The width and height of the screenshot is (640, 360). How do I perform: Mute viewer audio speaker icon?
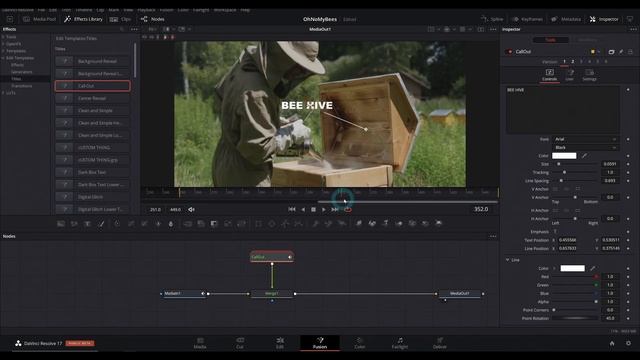click(191, 209)
